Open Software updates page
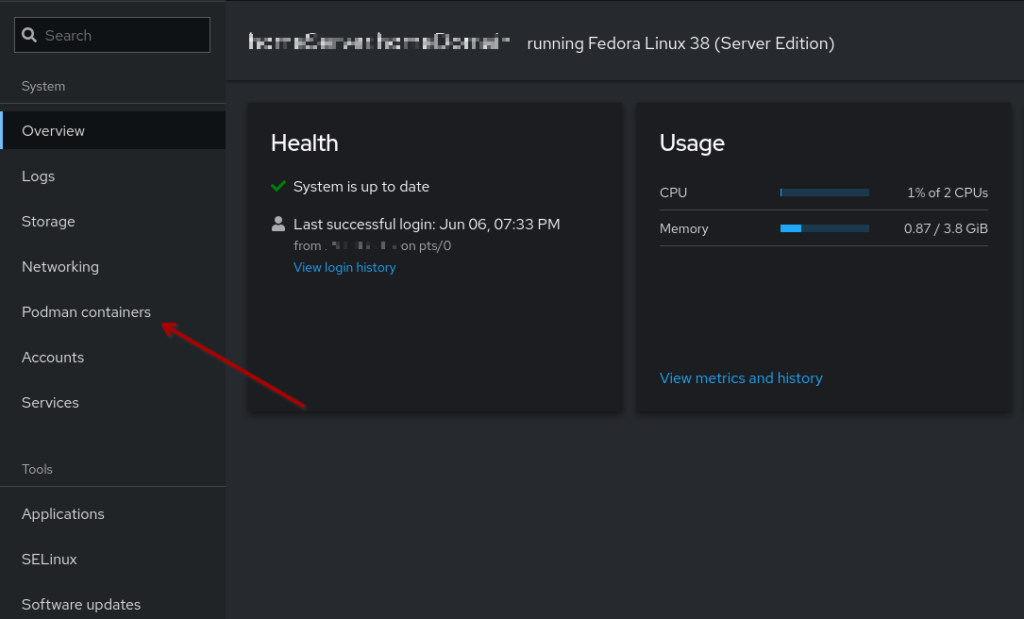This screenshot has height=619, width=1024. 81,604
